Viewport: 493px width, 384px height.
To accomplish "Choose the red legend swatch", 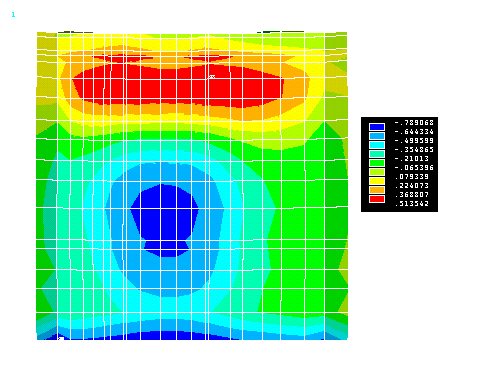I will click(377, 199).
